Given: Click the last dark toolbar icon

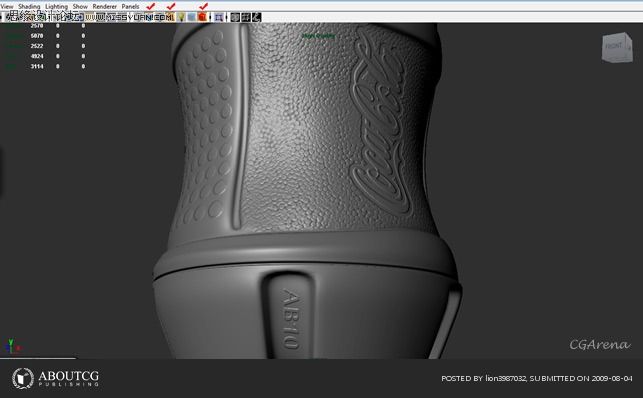Looking at the screenshot, I should [x=256, y=17].
